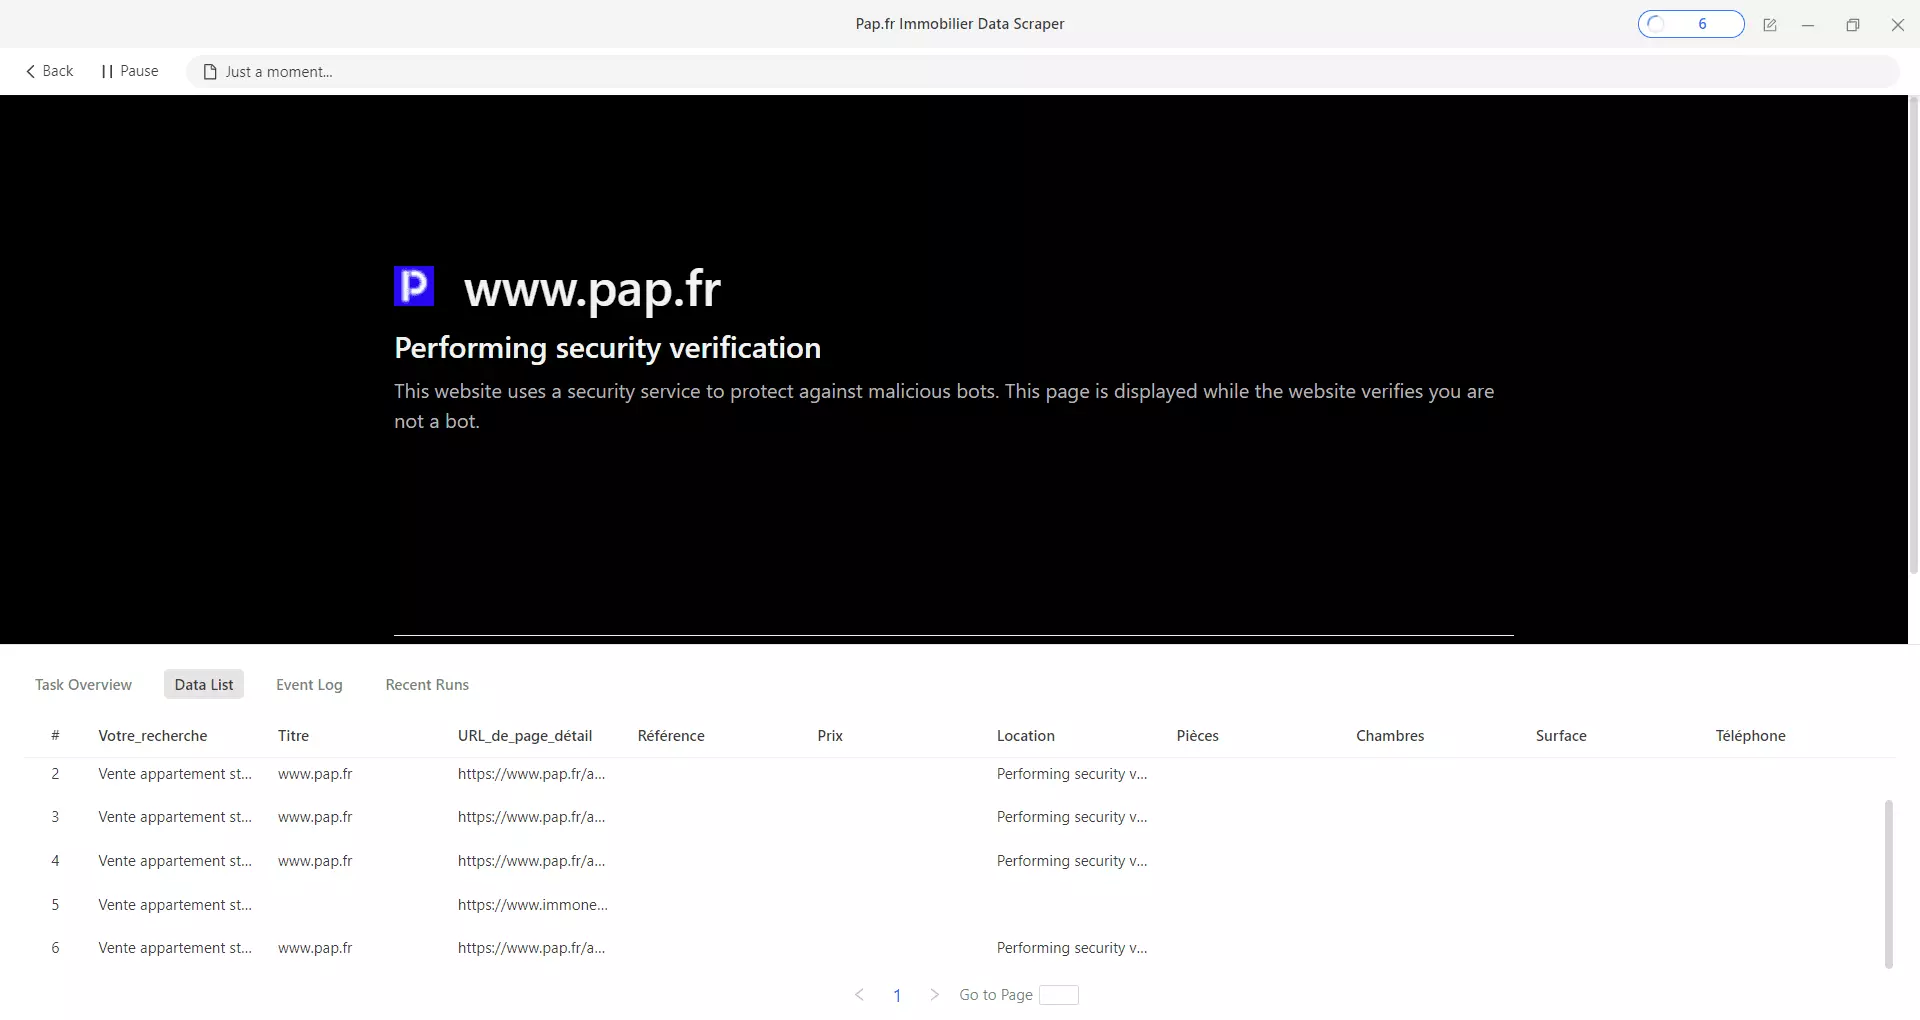Image resolution: width=1920 pixels, height=1020 pixels.
Task: Click the Surface column header
Action: [1561, 736]
